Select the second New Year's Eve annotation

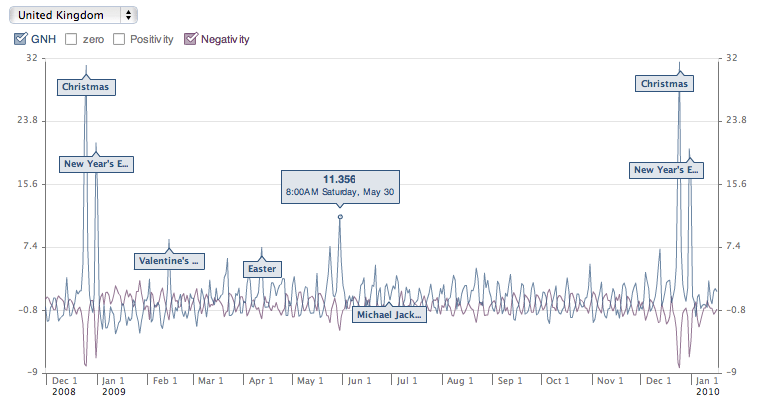[667, 170]
